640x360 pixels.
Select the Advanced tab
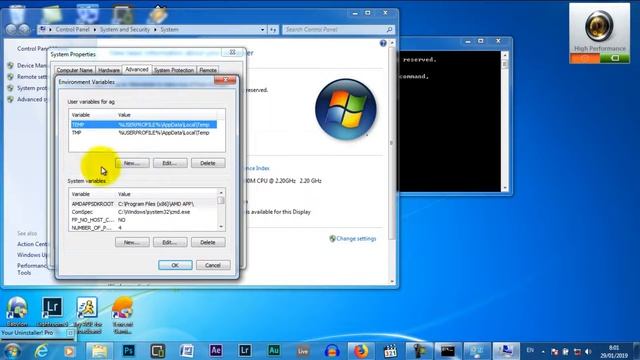click(137, 69)
